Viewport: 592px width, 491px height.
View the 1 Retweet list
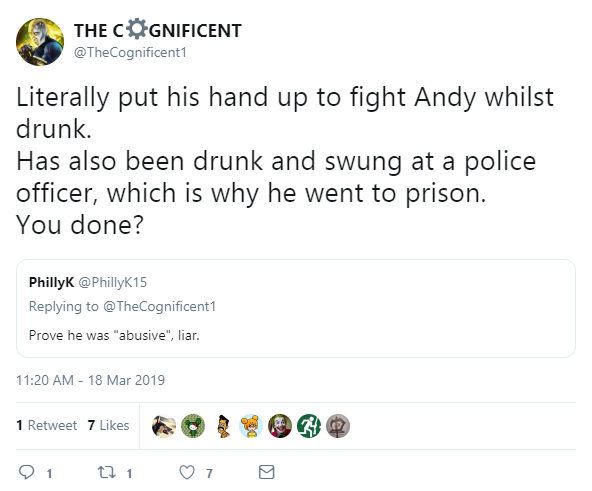point(46,425)
